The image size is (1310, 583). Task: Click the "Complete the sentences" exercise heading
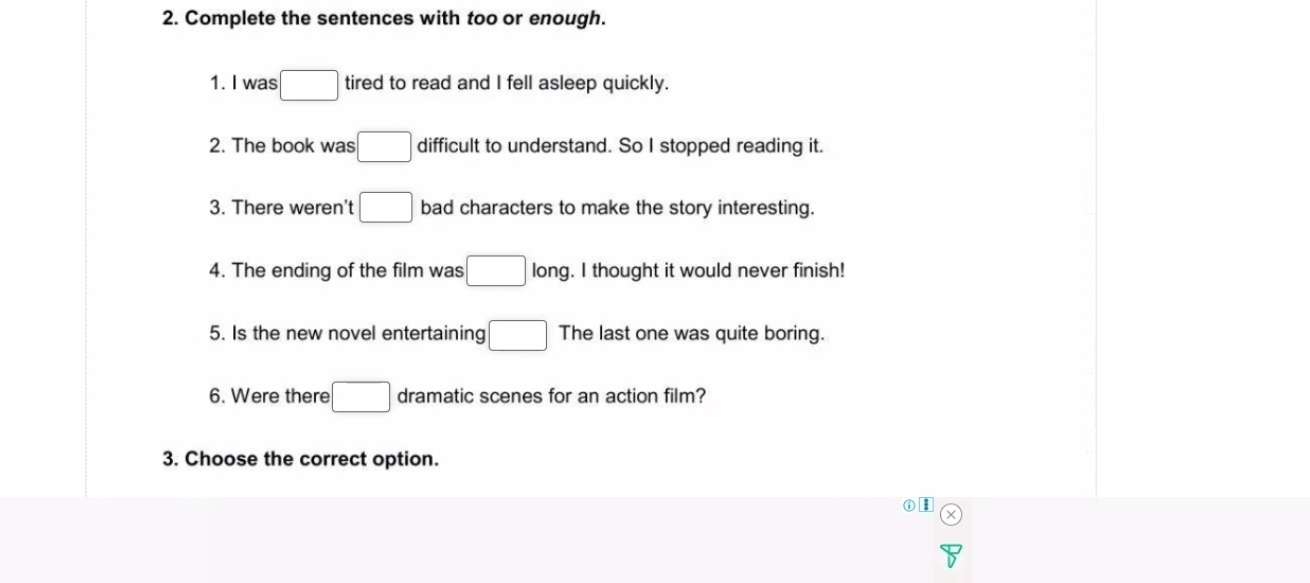384,19
